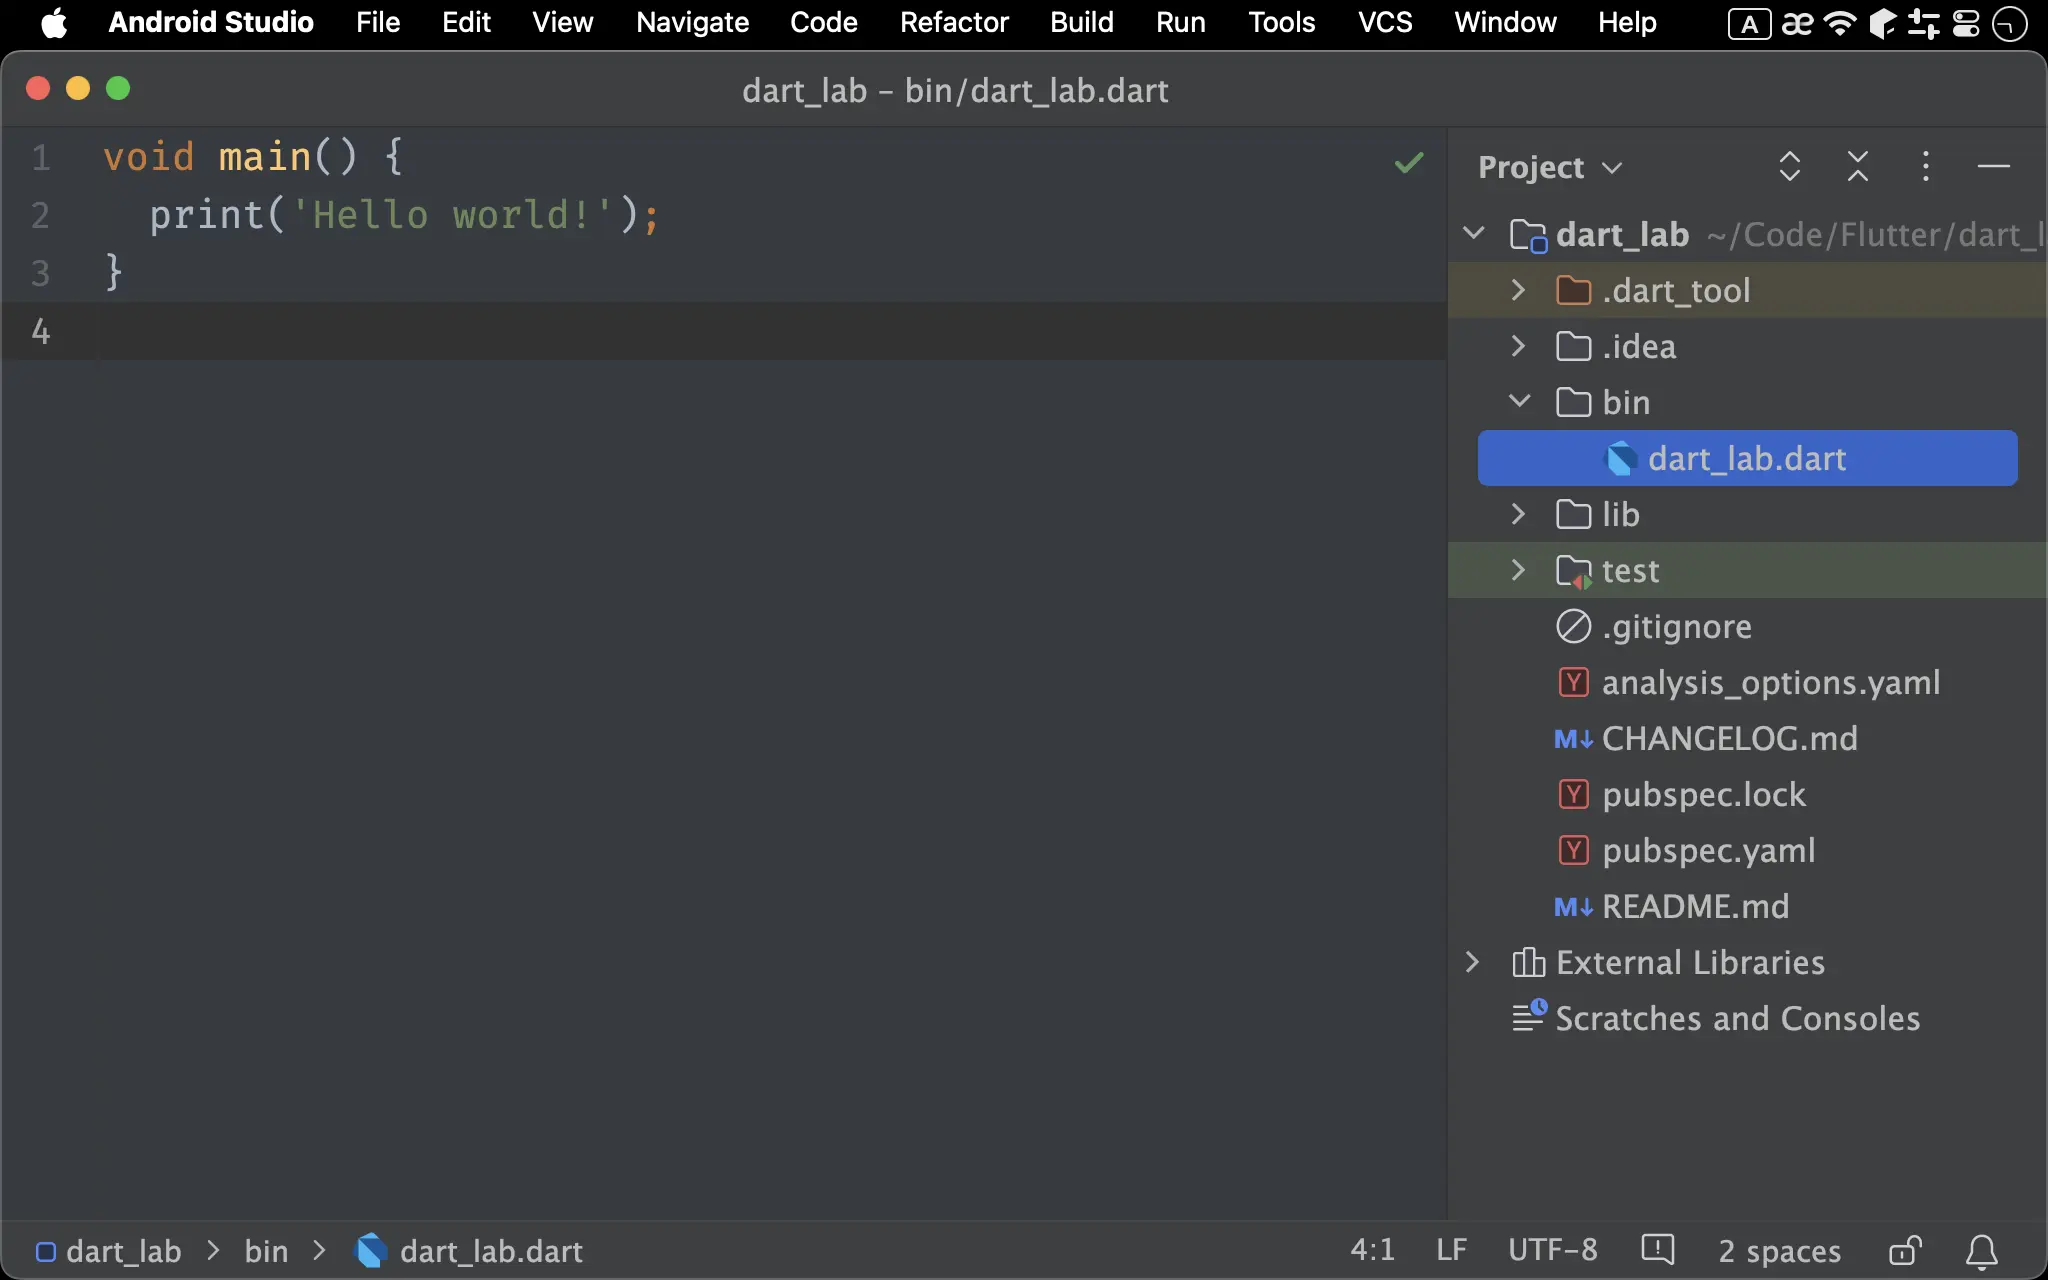This screenshot has width=2048, height=1280.
Task: Open the VCS menu
Action: point(1385,22)
